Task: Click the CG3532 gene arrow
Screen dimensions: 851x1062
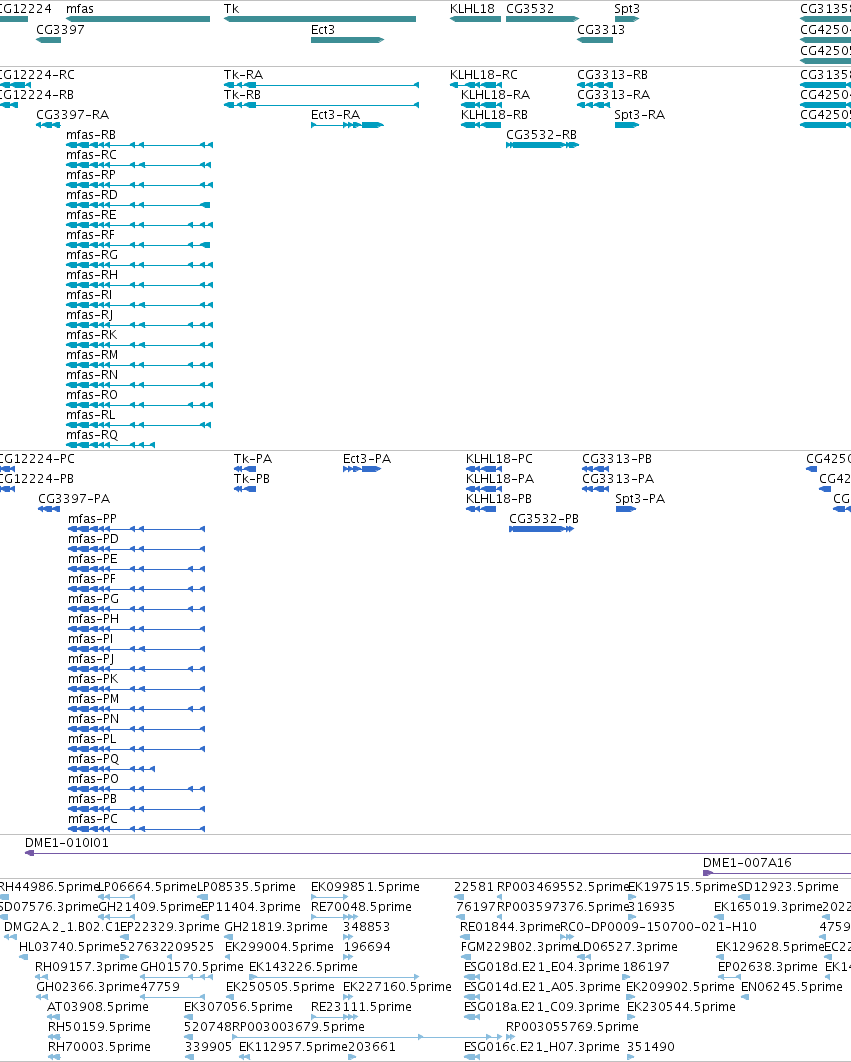Action: pos(543,19)
